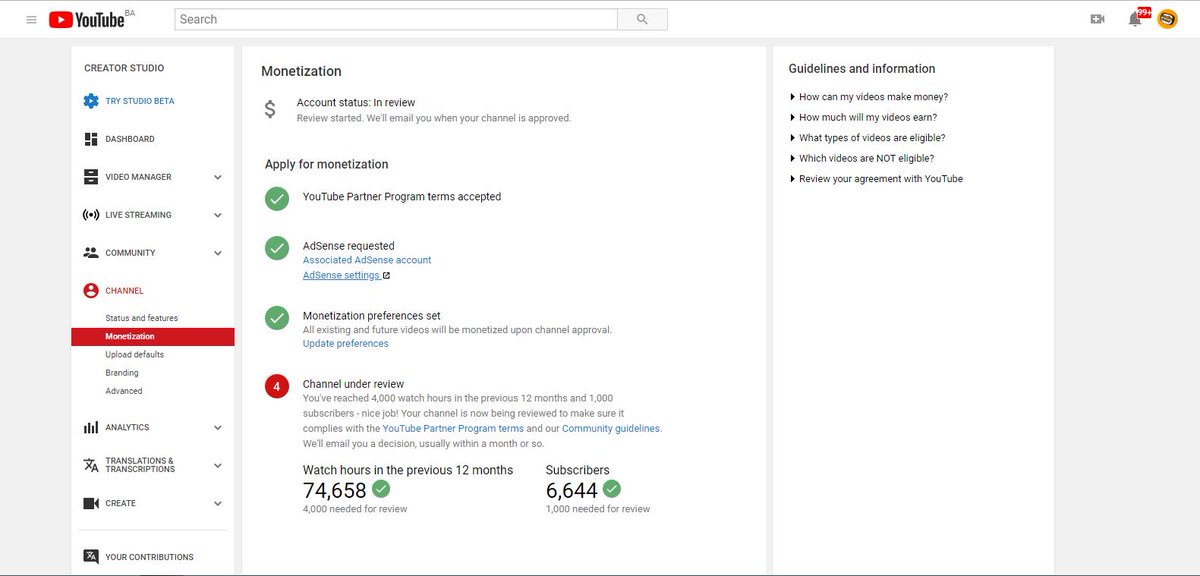This screenshot has height=576, width=1200.
Task: Open the hamburger guide menu
Action: (x=32, y=19)
